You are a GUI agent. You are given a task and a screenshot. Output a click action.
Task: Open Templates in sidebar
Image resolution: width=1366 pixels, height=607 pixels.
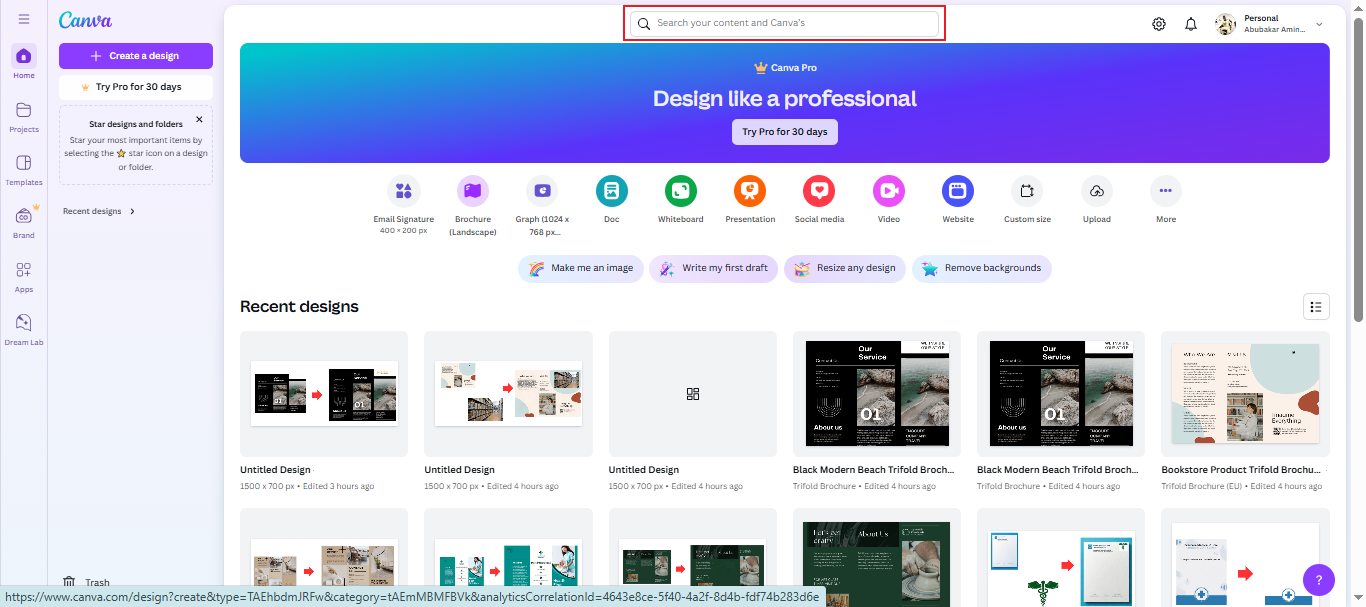coord(24,169)
